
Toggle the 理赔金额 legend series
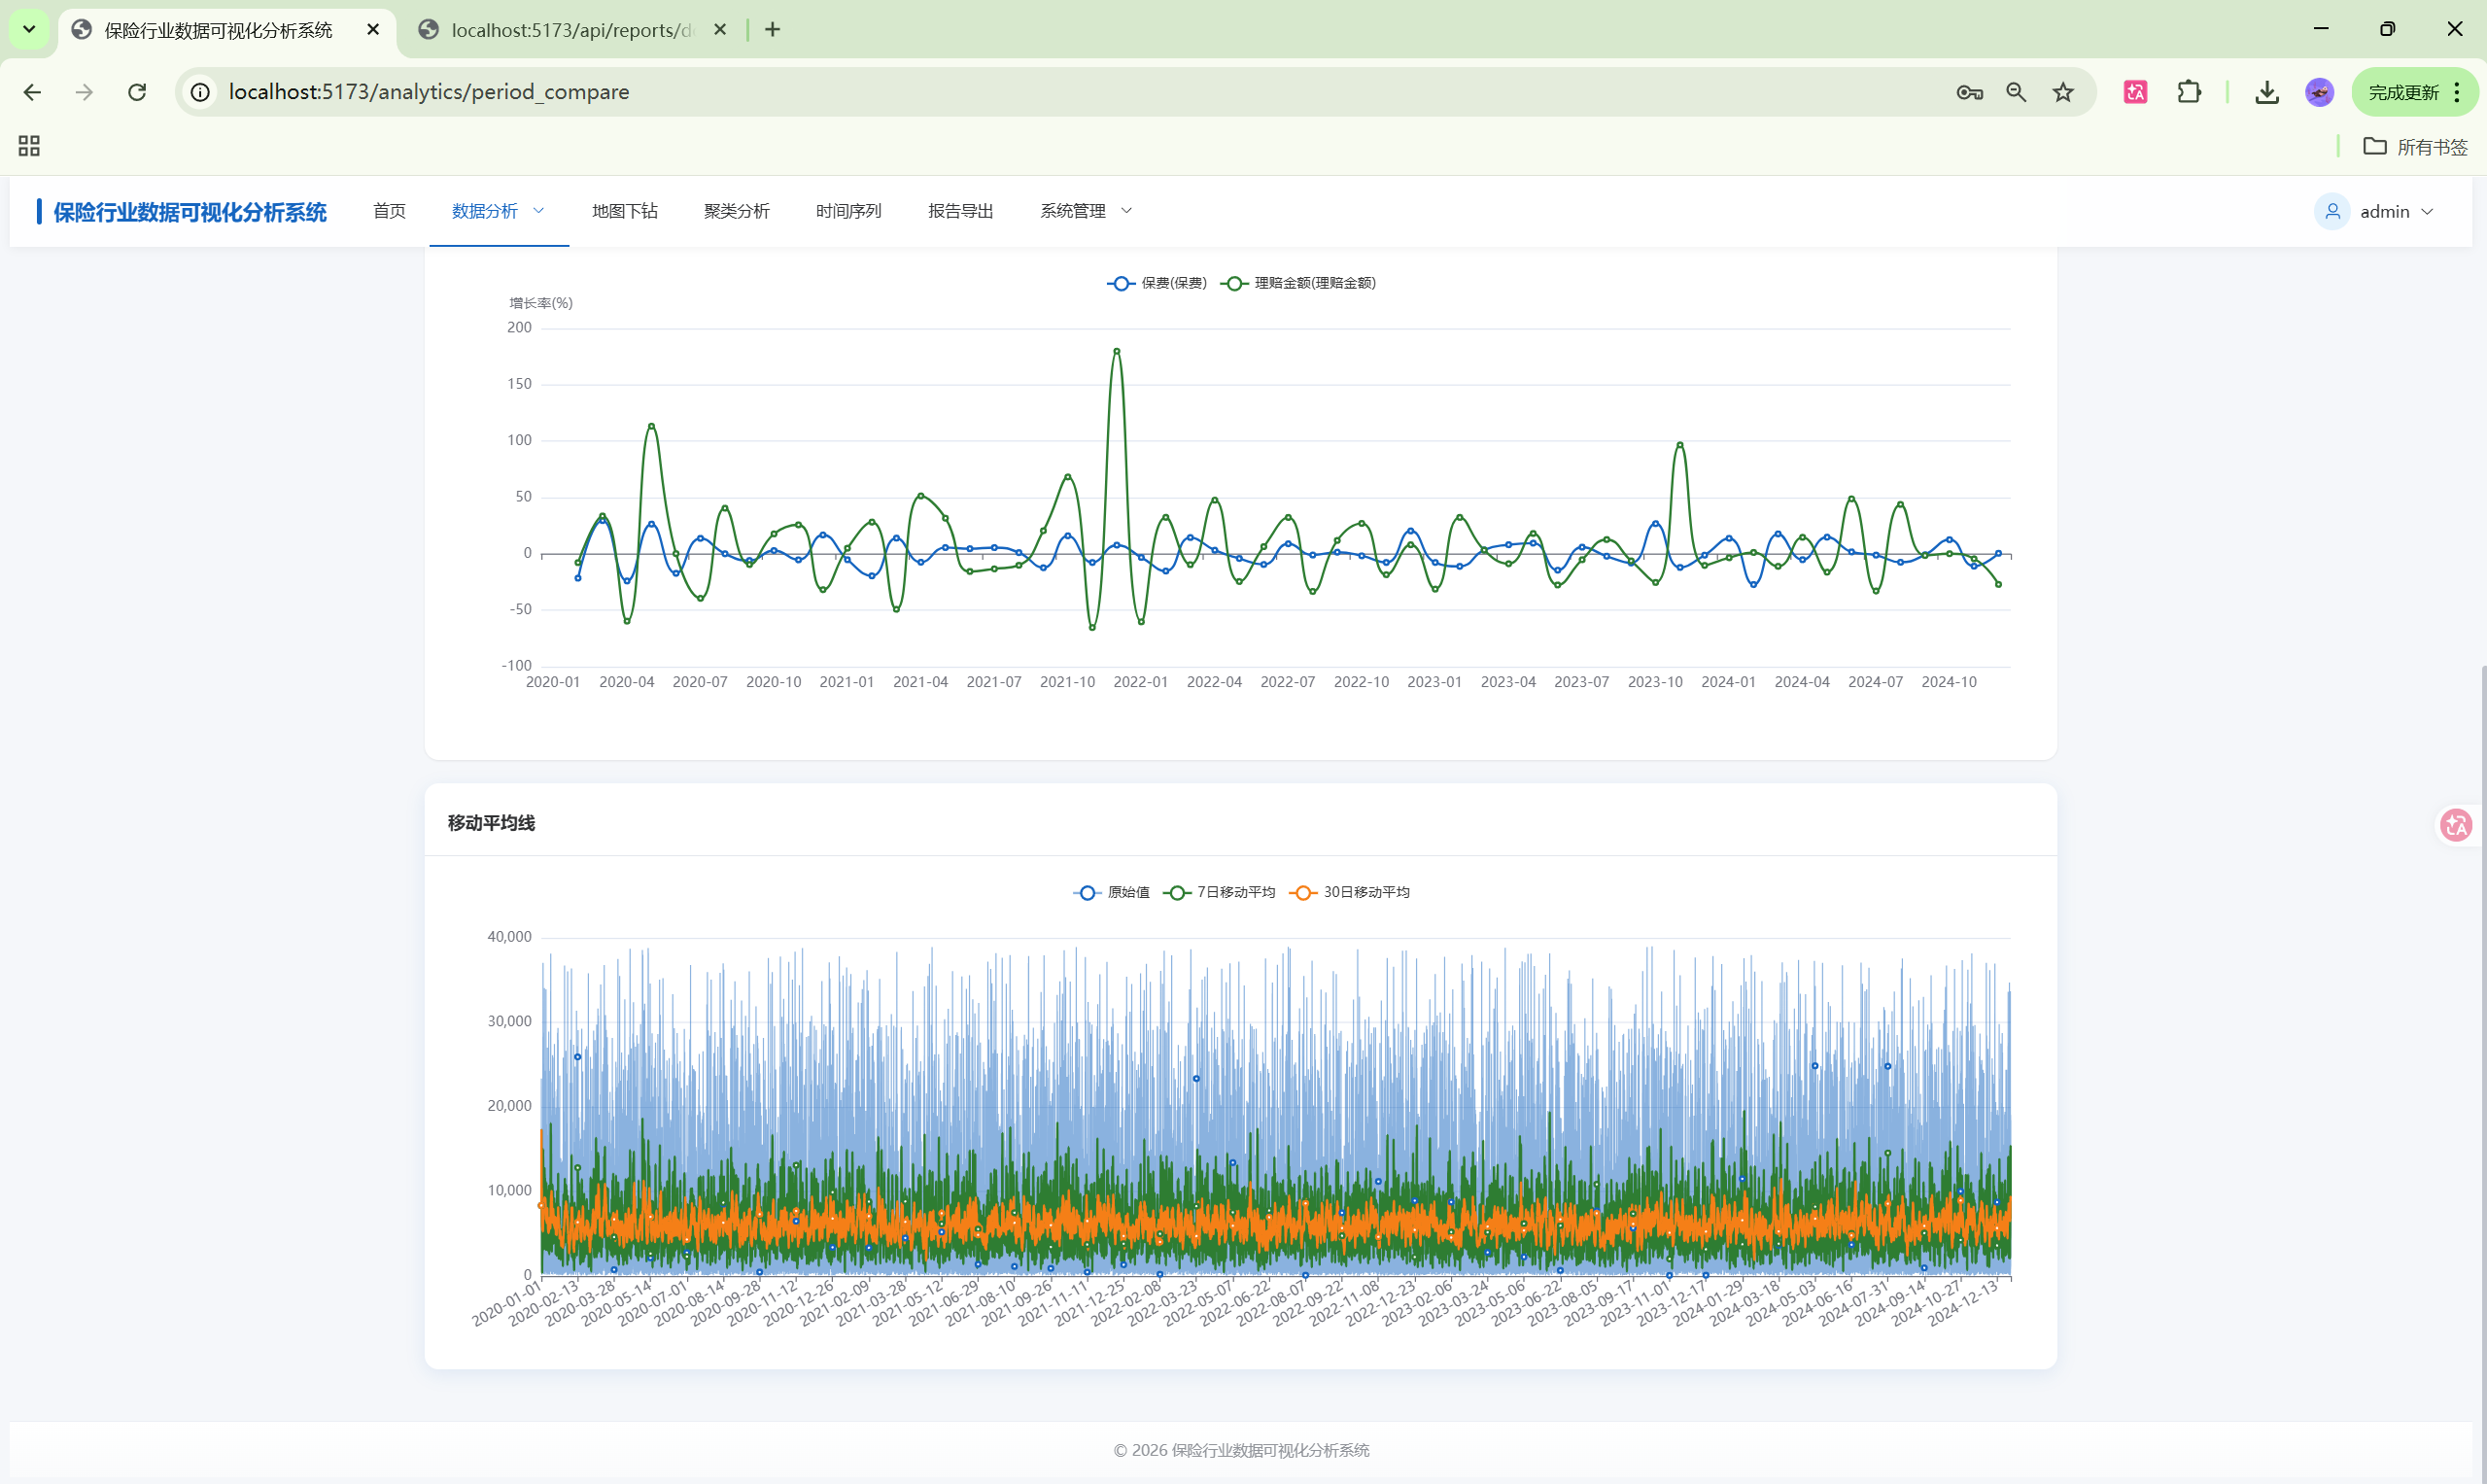[x=1298, y=283]
